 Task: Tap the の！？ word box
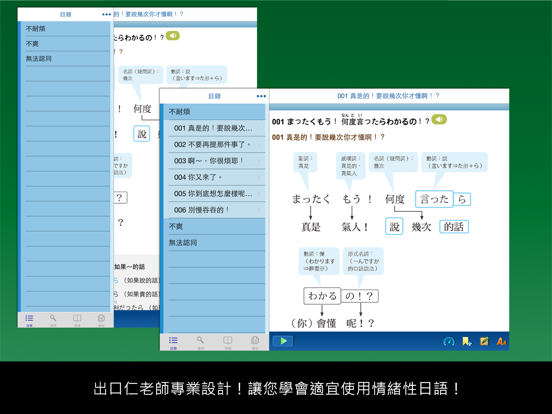coord(360,296)
